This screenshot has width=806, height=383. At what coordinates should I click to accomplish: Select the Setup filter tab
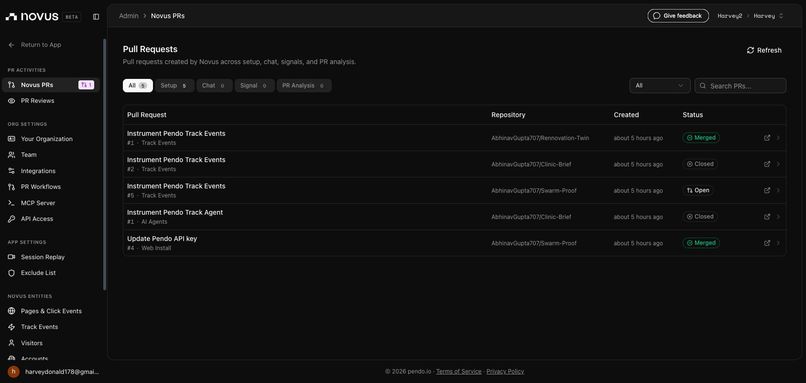[x=175, y=86]
